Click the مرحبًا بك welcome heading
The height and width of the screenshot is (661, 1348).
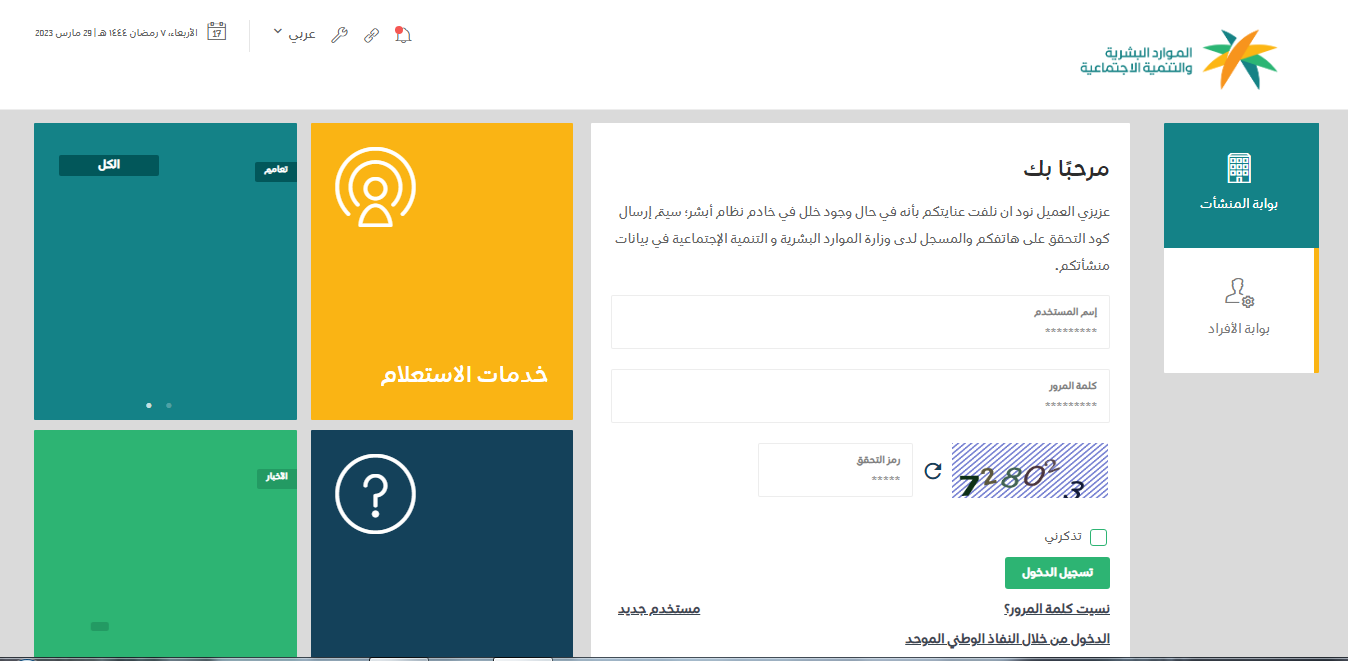point(1066,168)
